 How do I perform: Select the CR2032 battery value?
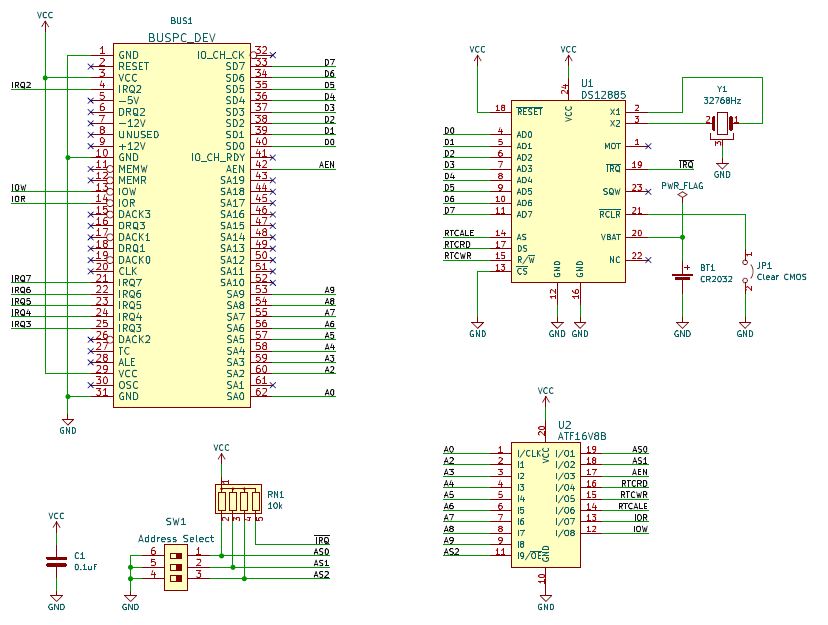tap(716, 279)
